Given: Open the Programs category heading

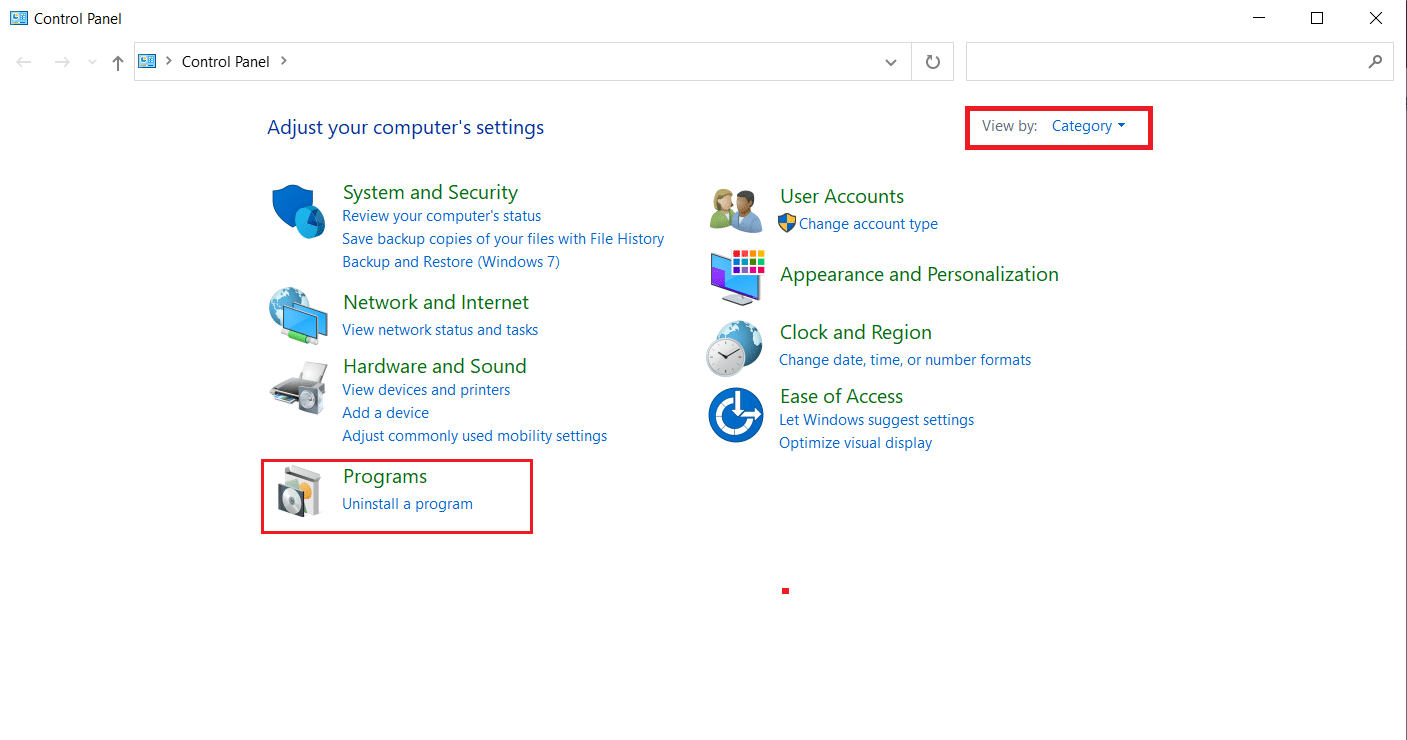Looking at the screenshot, I should 385,476.
